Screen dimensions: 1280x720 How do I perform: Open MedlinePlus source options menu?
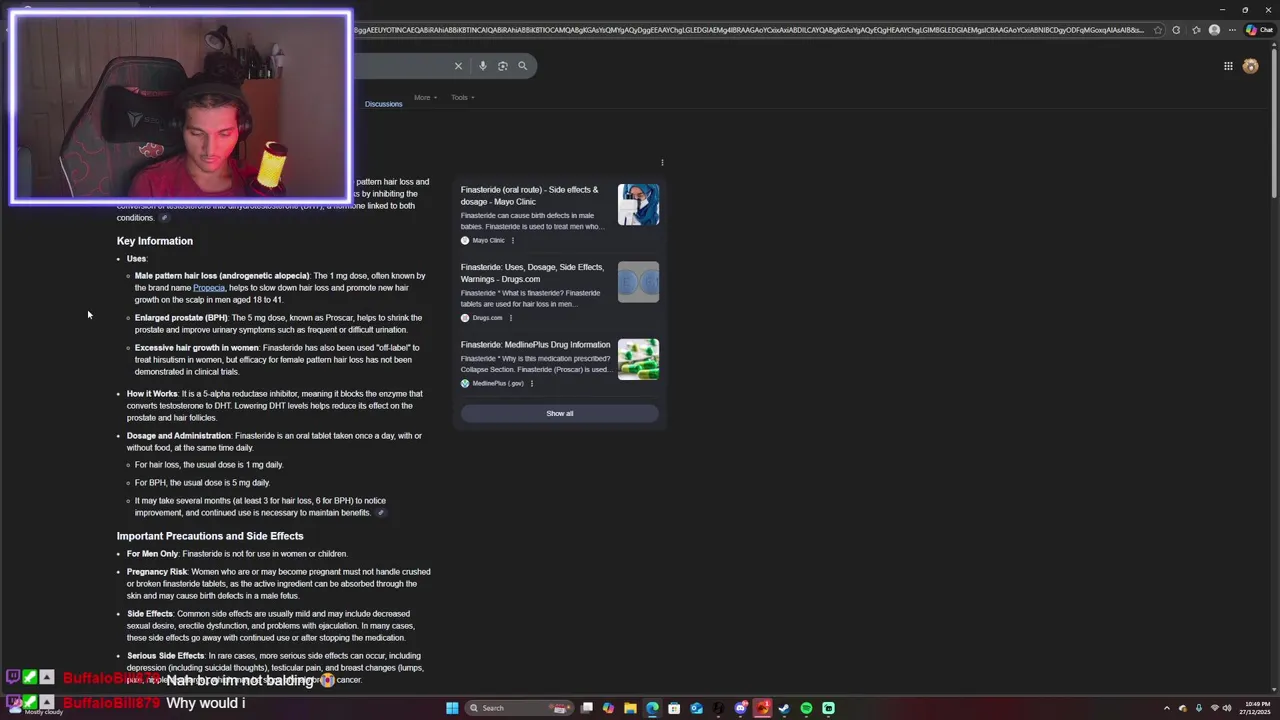click(531, 383)
